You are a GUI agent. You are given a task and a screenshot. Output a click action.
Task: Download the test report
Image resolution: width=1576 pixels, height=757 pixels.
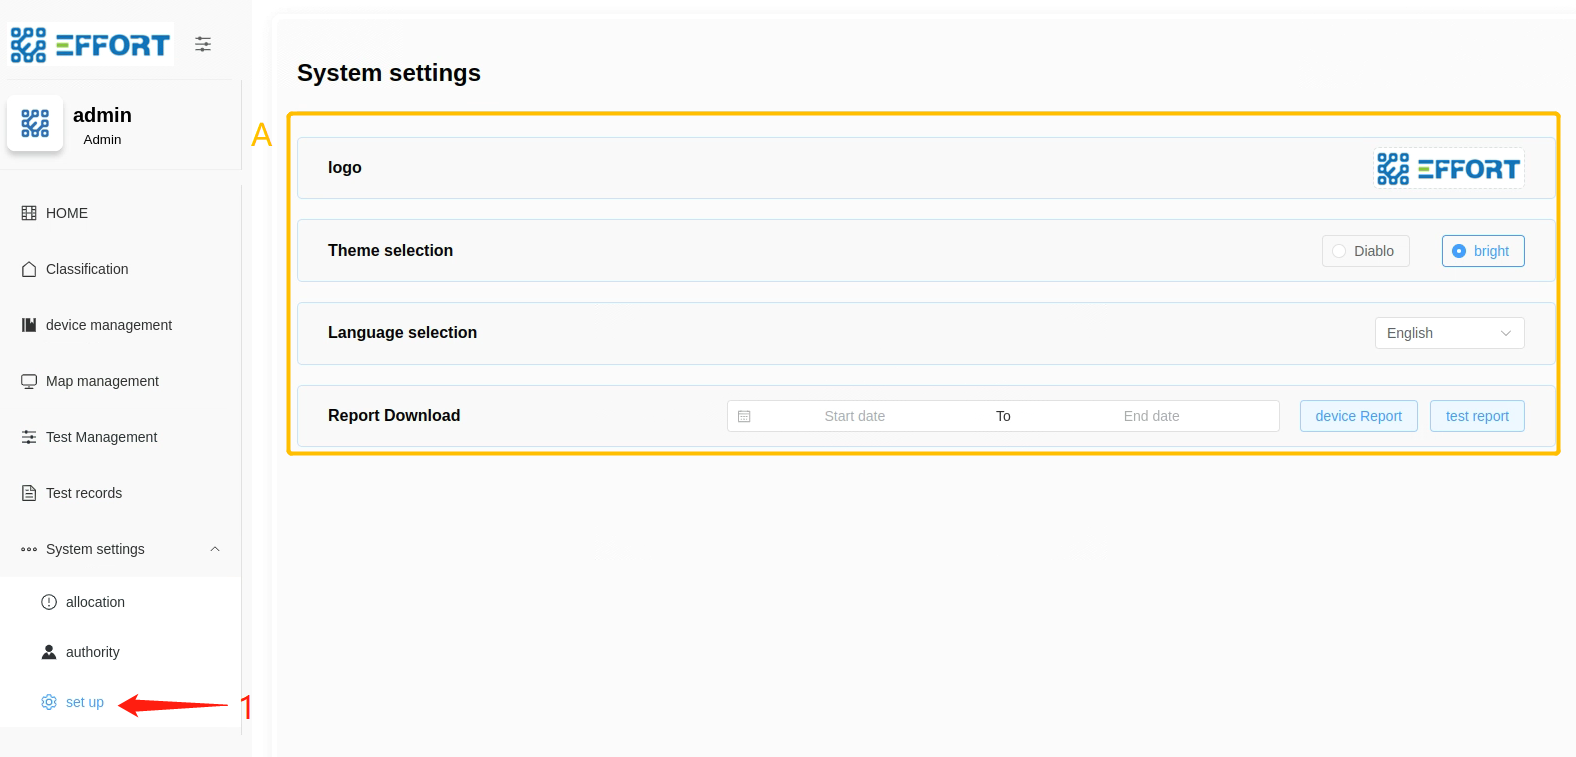[x=1476, y=416]
